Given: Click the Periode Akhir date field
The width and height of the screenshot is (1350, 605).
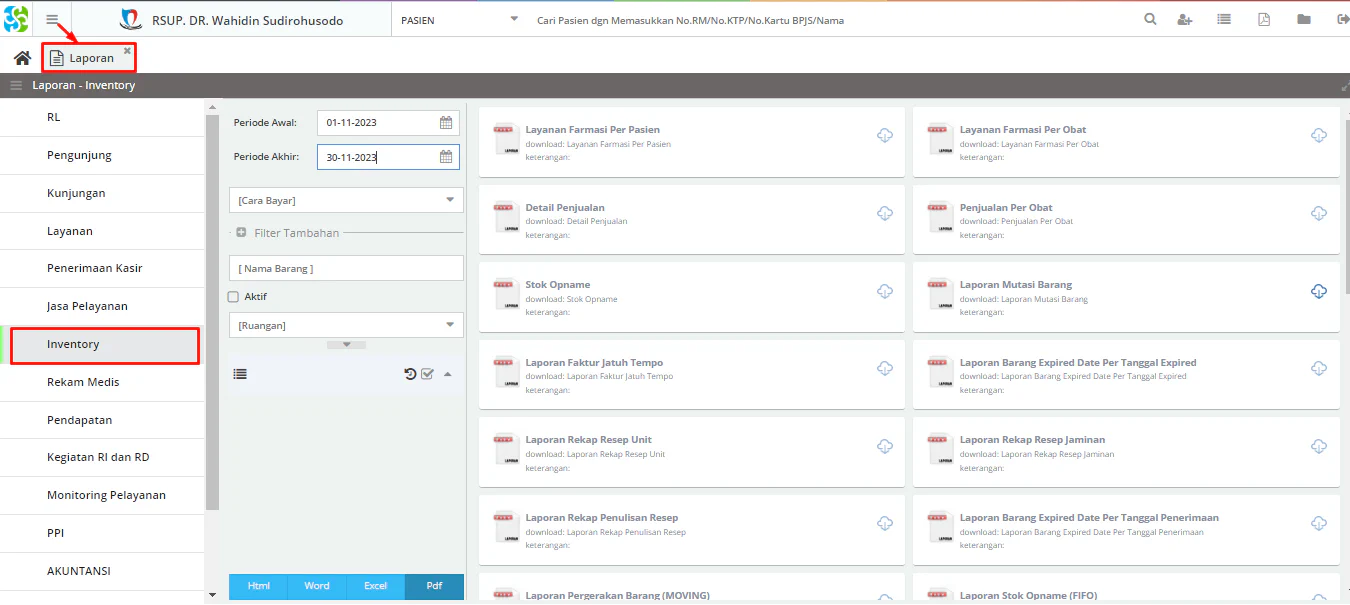Looking at the screenshot, I should click(388, 157).
